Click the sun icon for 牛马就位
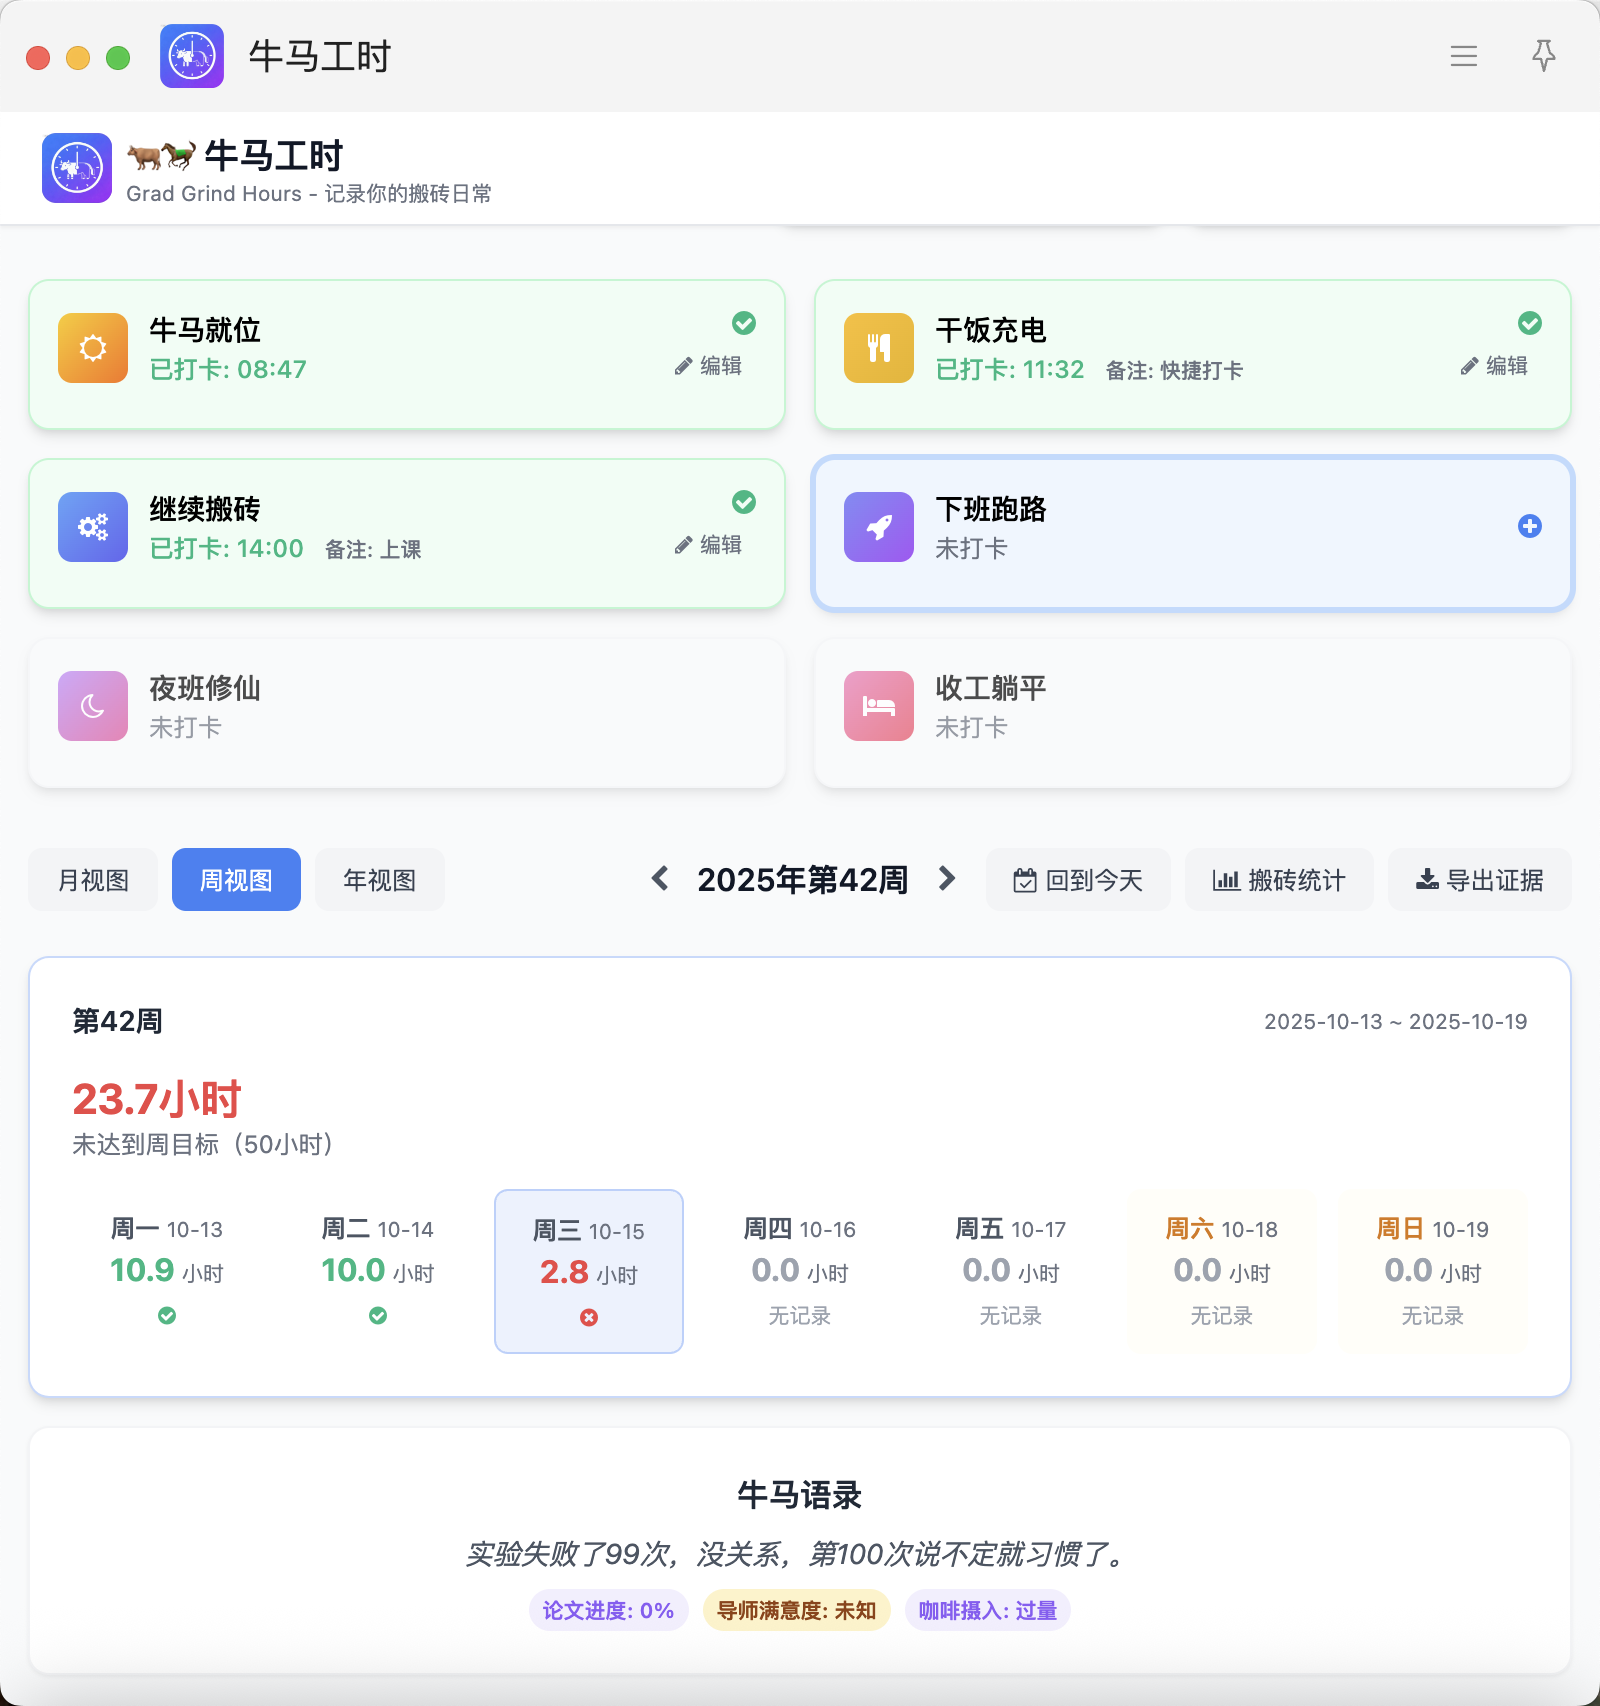The width and height of the screenshot is (1600, 1706). tap(93, 348)
